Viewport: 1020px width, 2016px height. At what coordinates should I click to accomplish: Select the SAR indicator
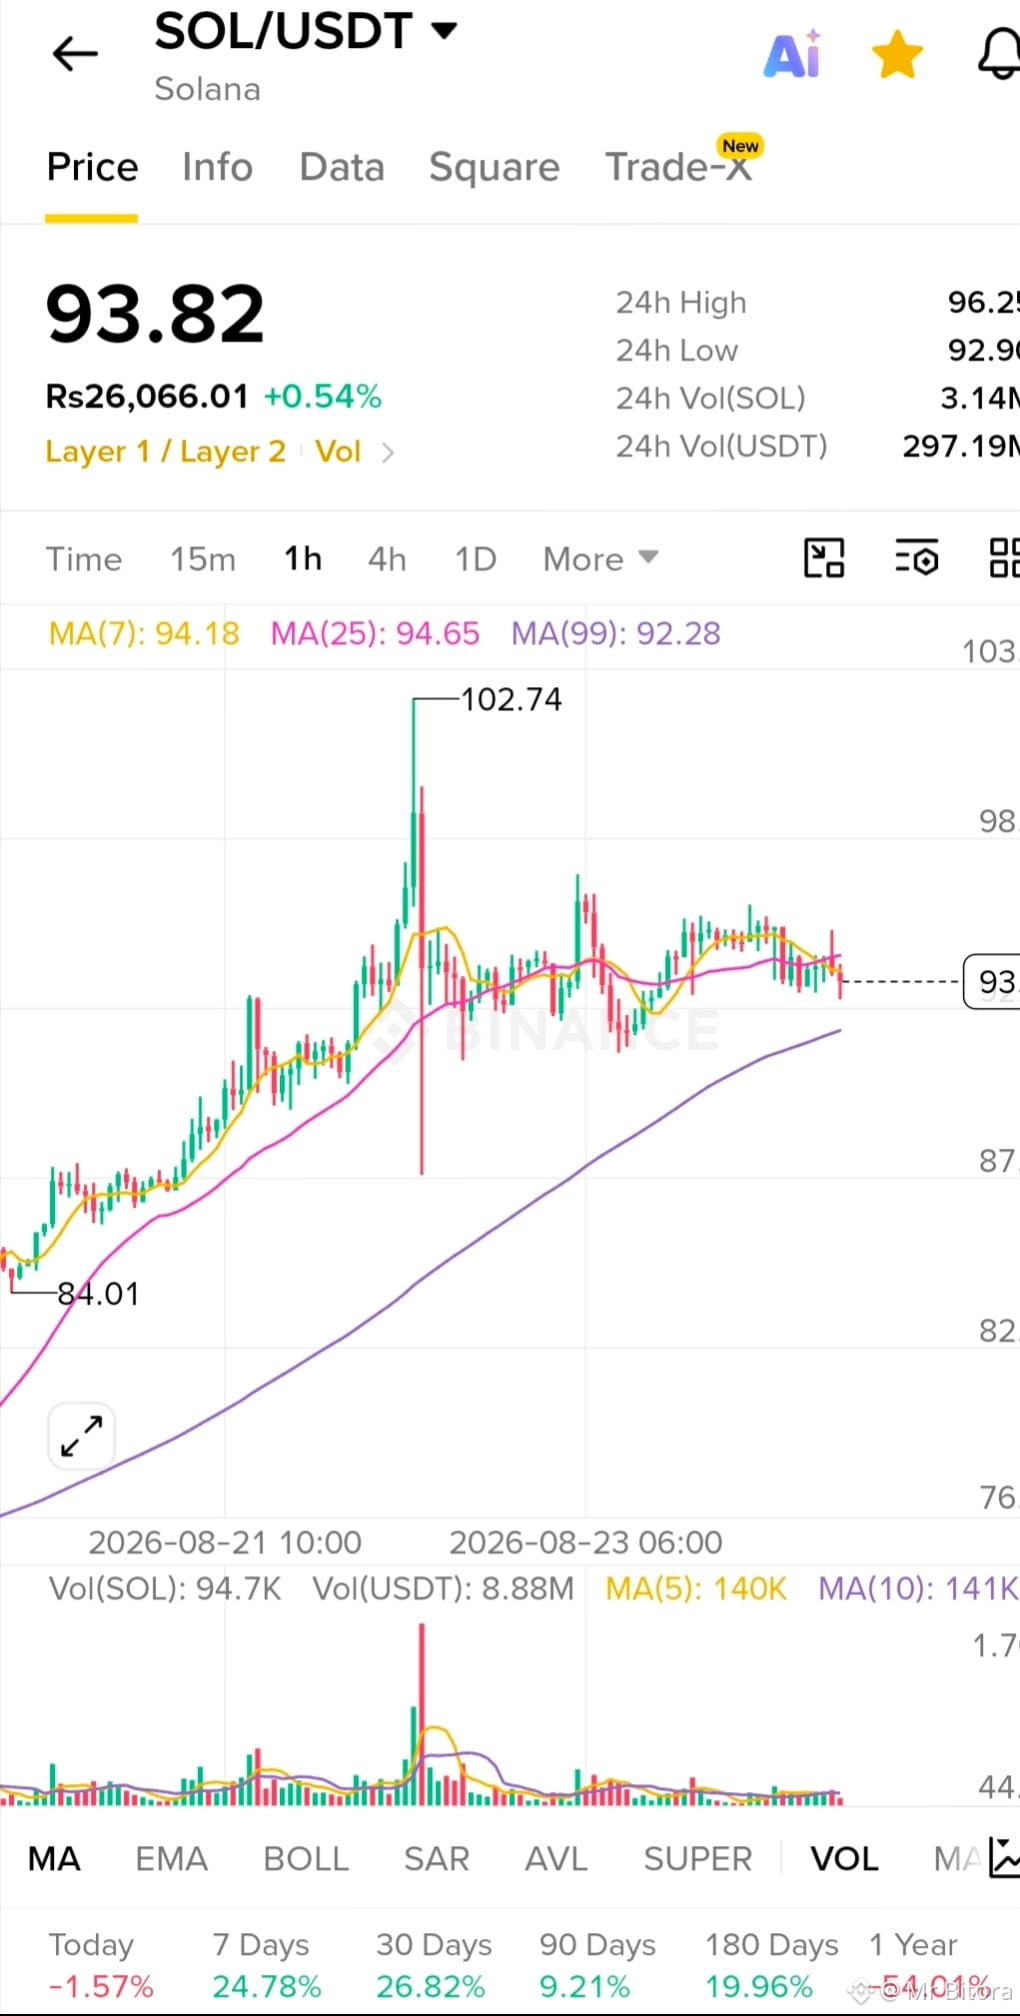pos(437,1859)
